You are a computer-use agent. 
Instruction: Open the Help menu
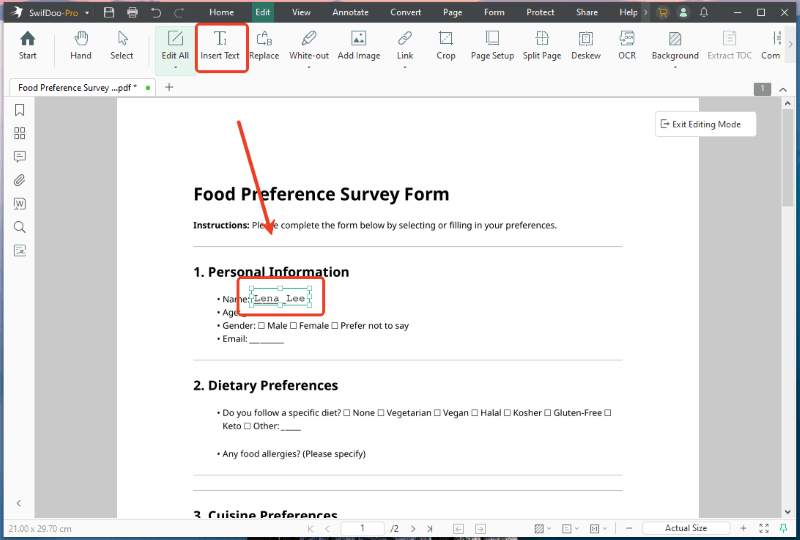(628, 12)
